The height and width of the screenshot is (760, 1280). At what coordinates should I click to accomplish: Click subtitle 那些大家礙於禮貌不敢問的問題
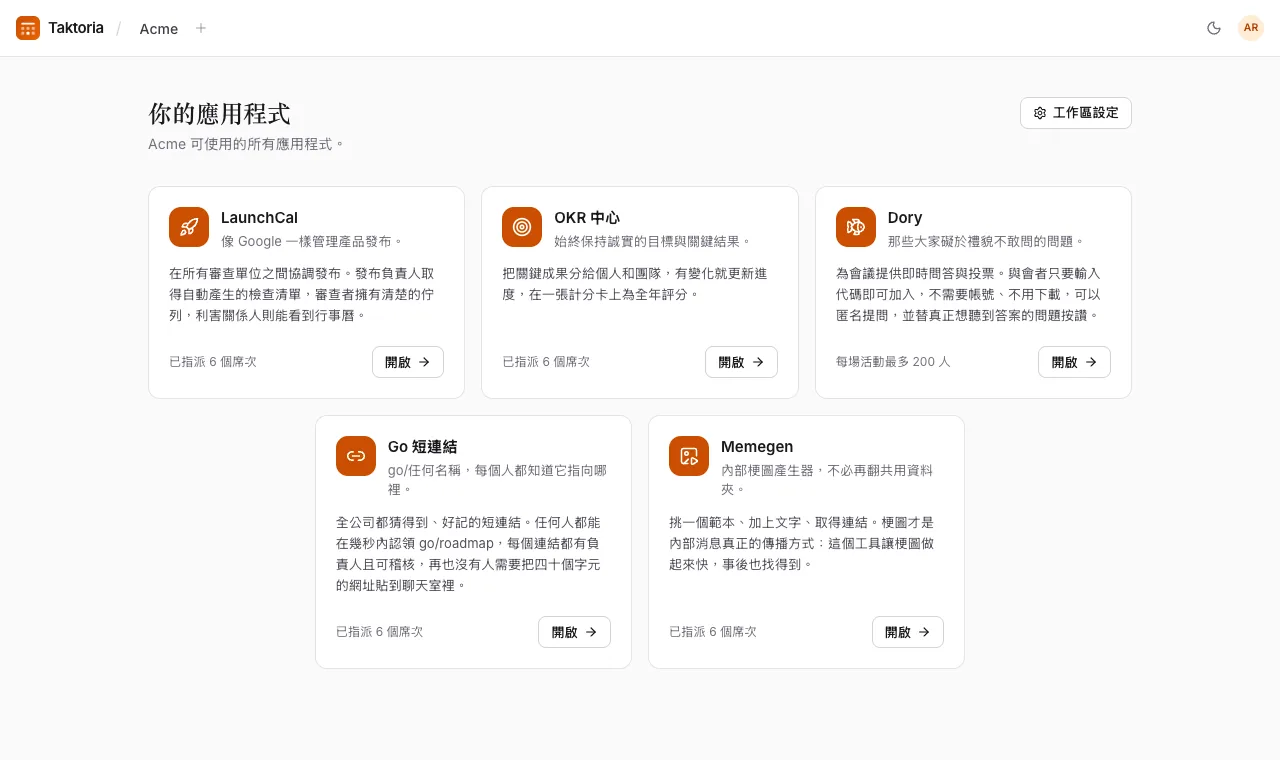point(986,242)
